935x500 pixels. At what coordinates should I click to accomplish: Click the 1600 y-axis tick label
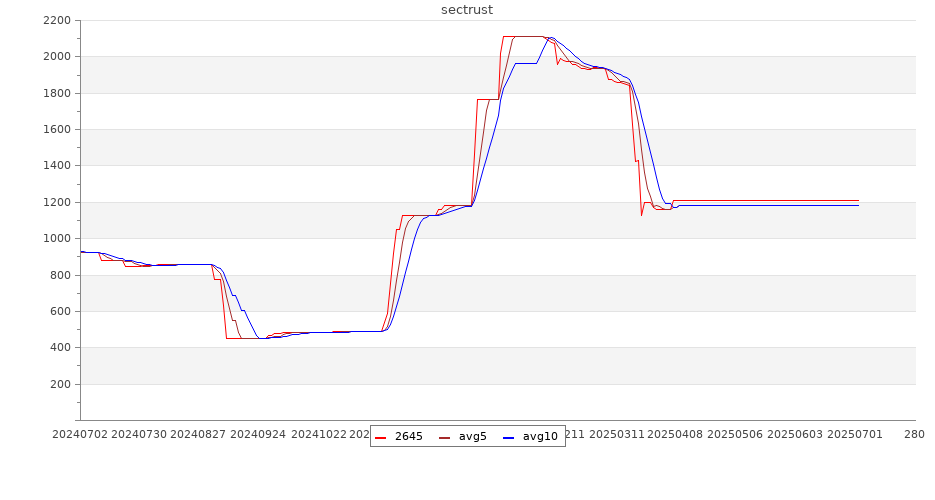(x=57, y=130)
